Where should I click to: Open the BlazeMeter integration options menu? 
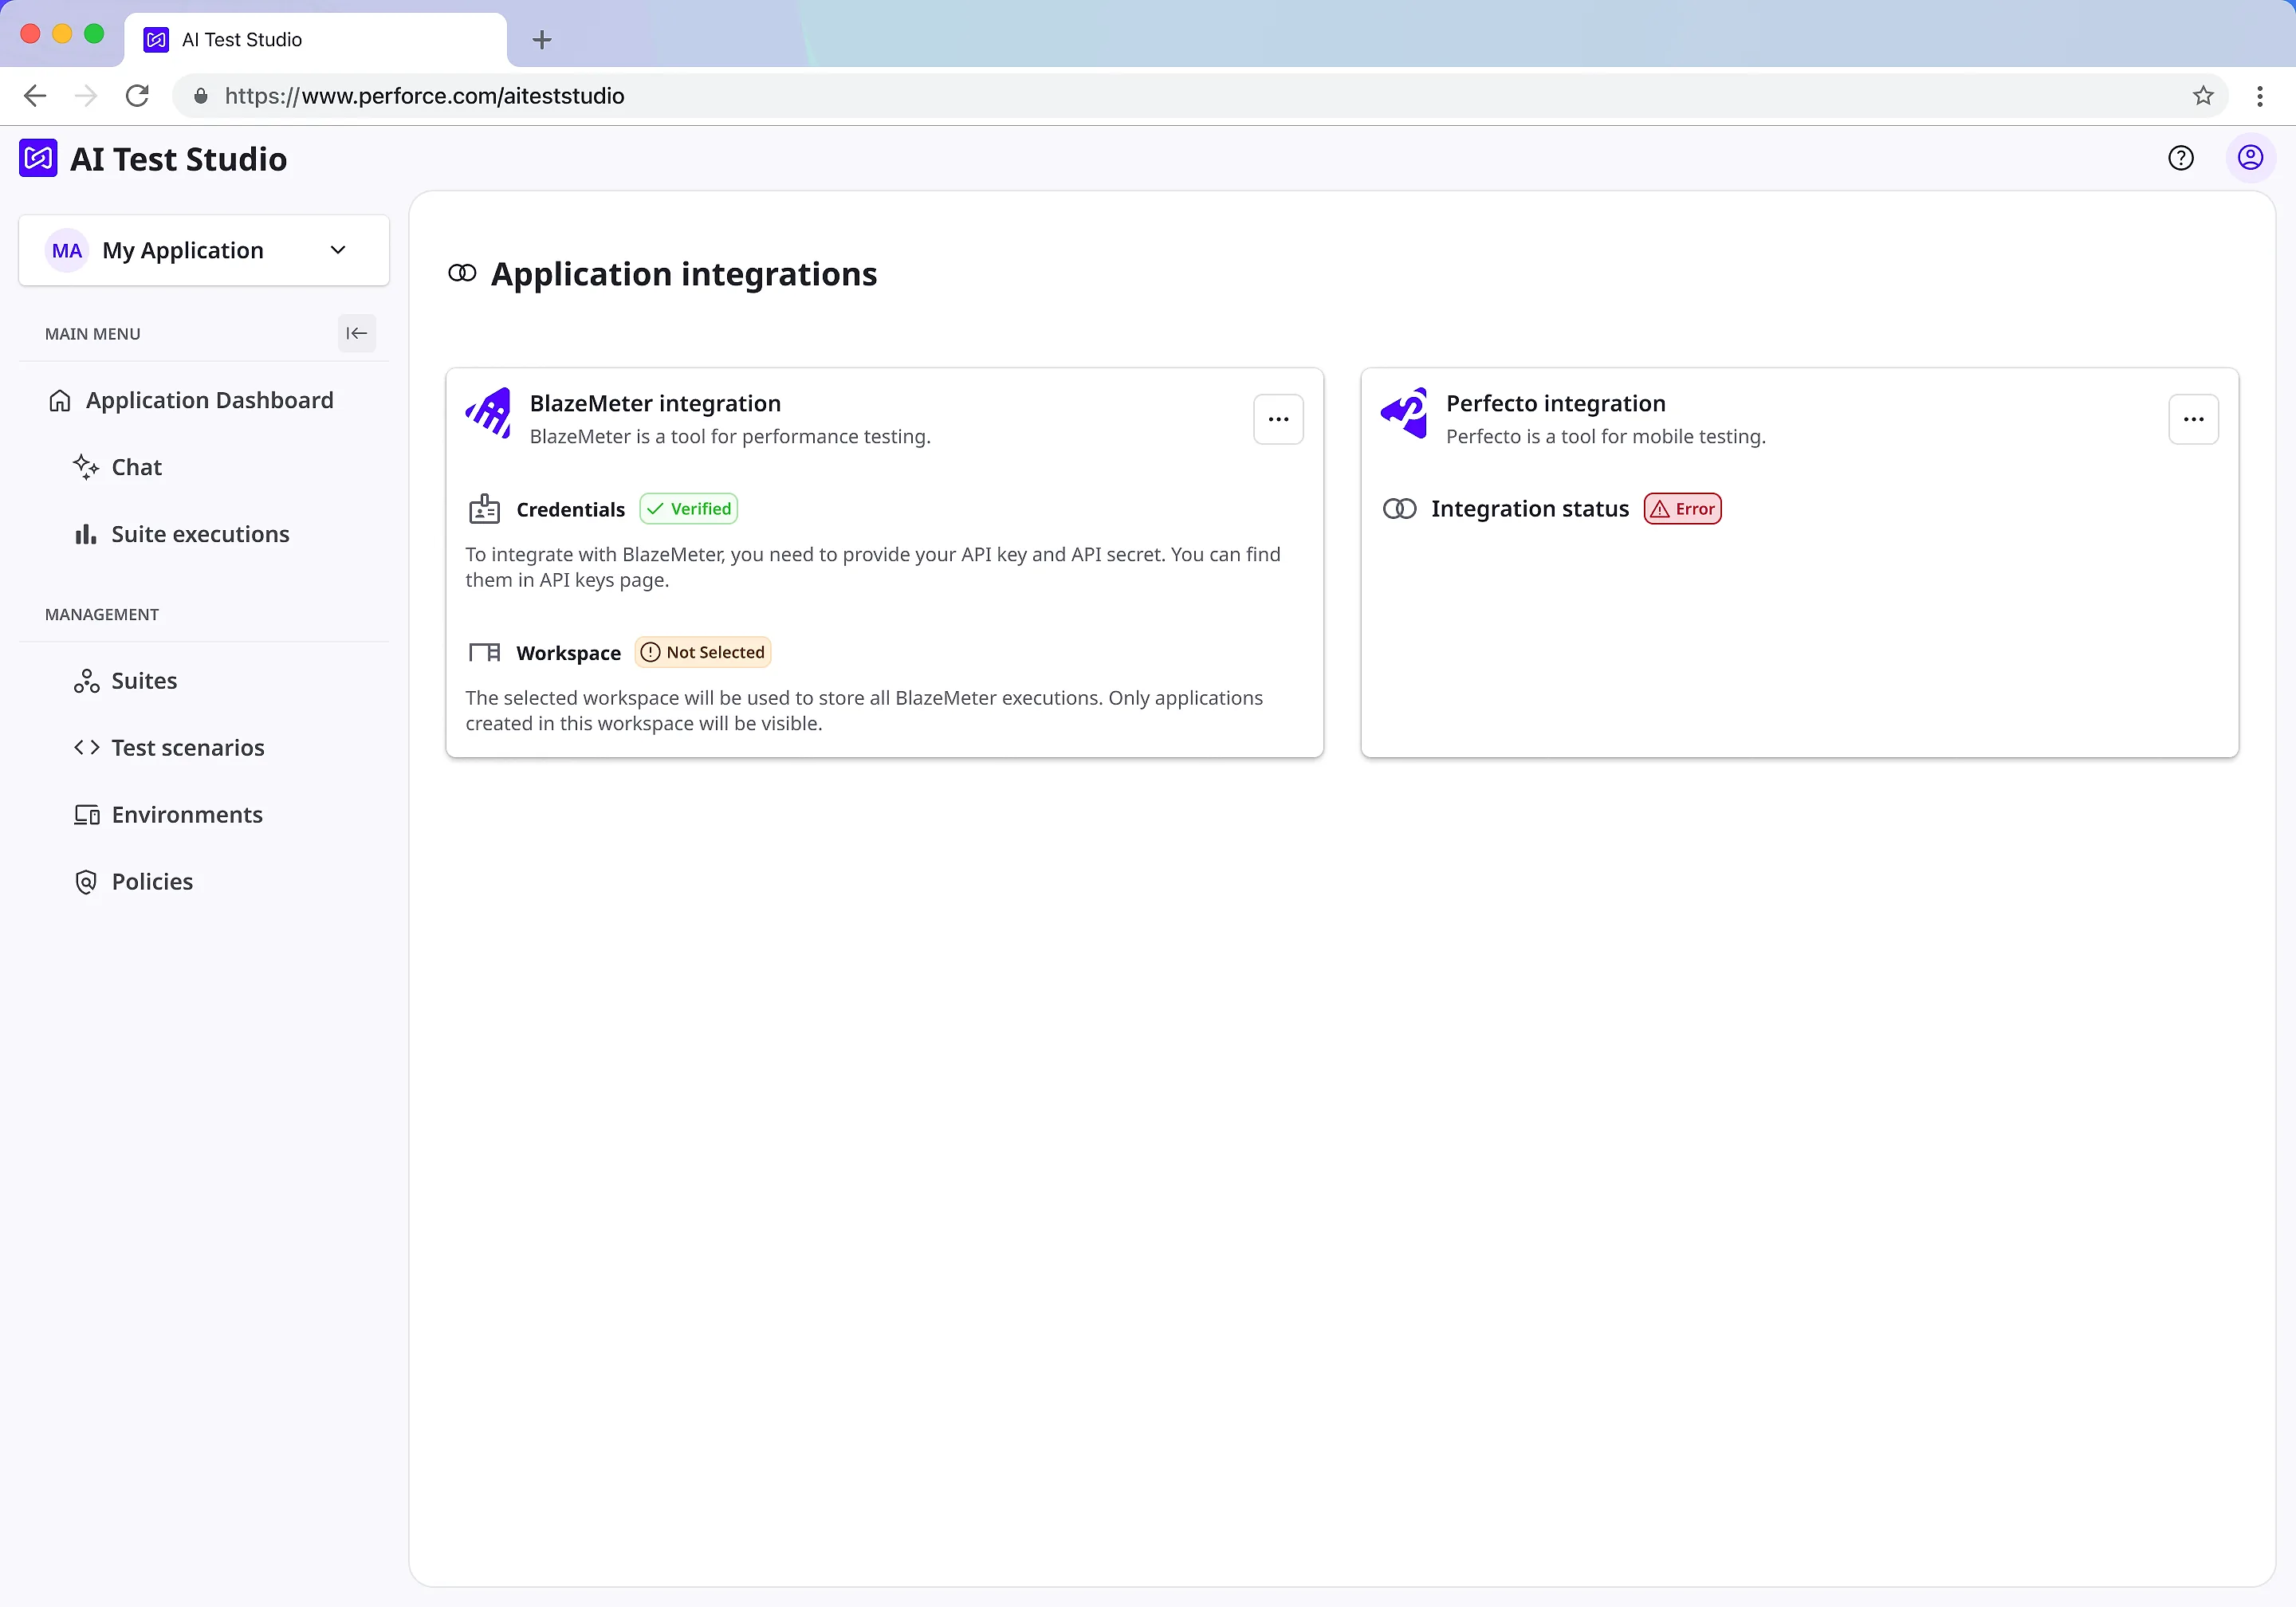[1278, 419]
